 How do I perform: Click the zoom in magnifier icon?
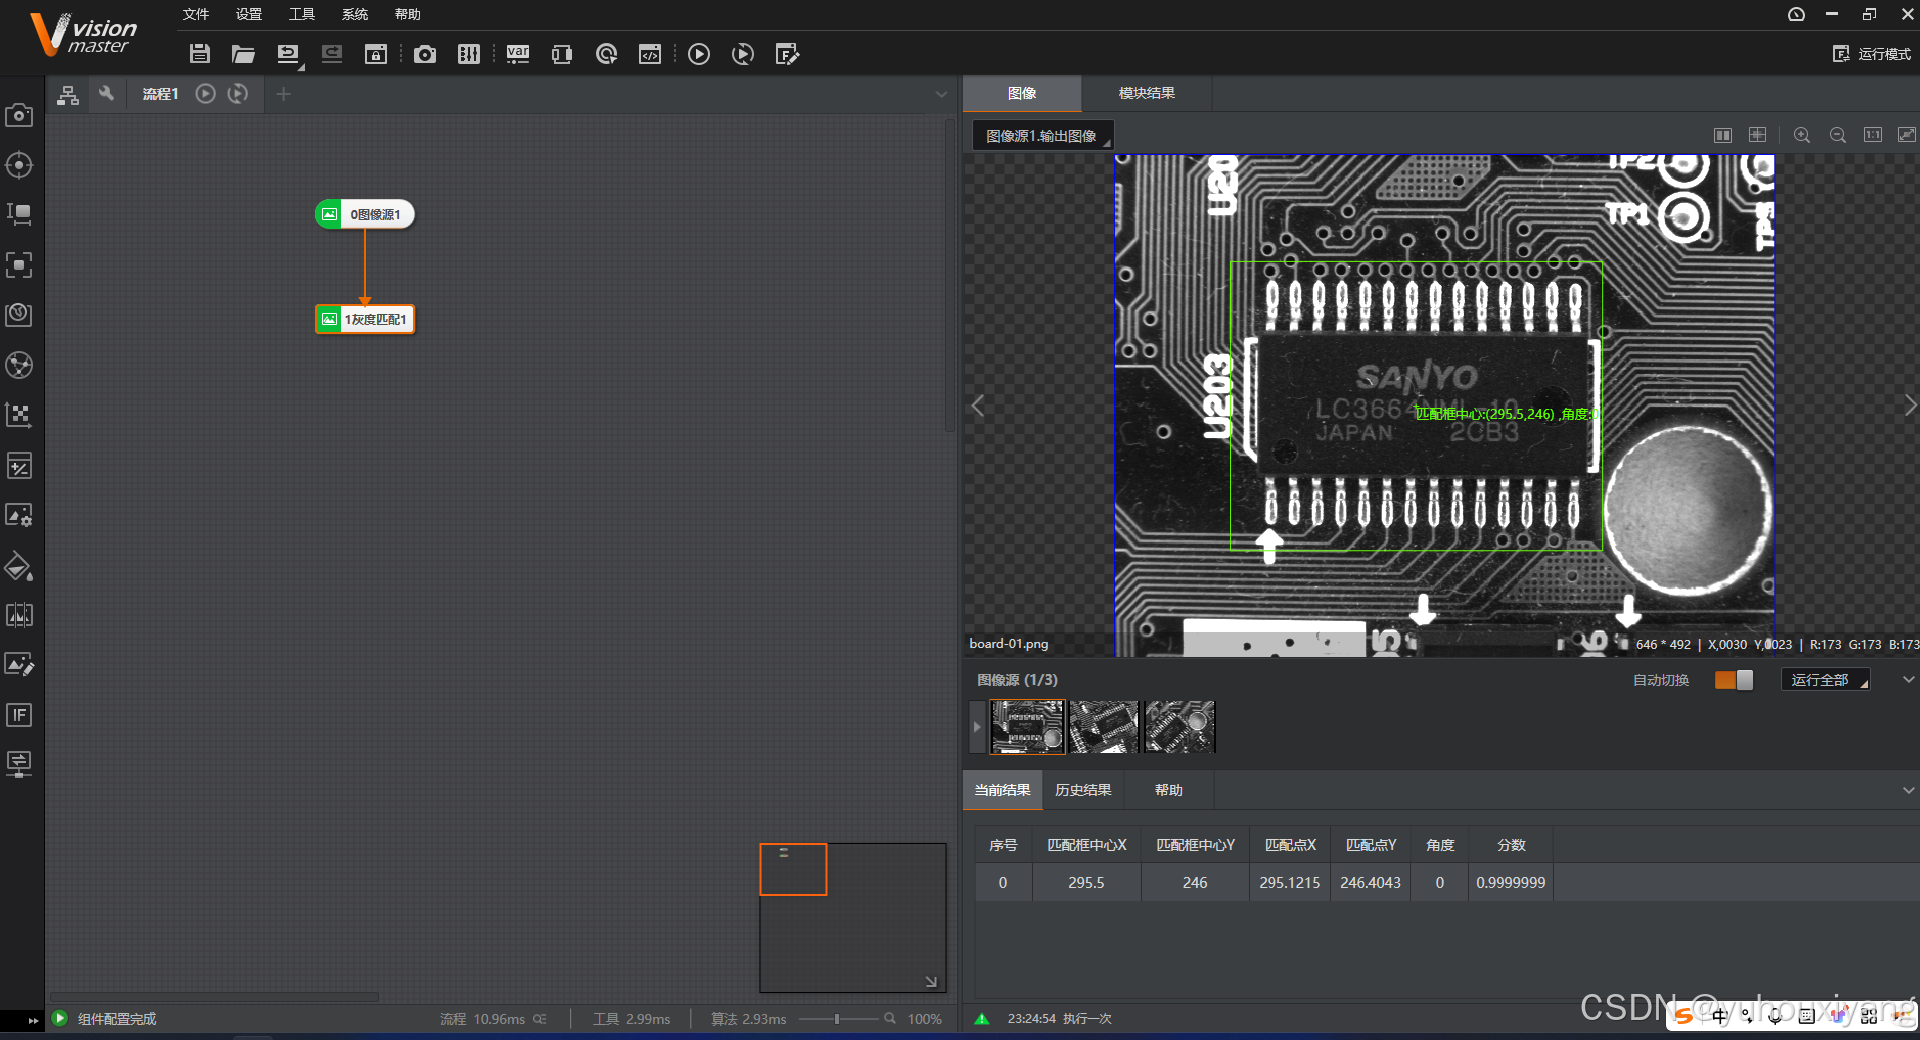pos(1802,135)
